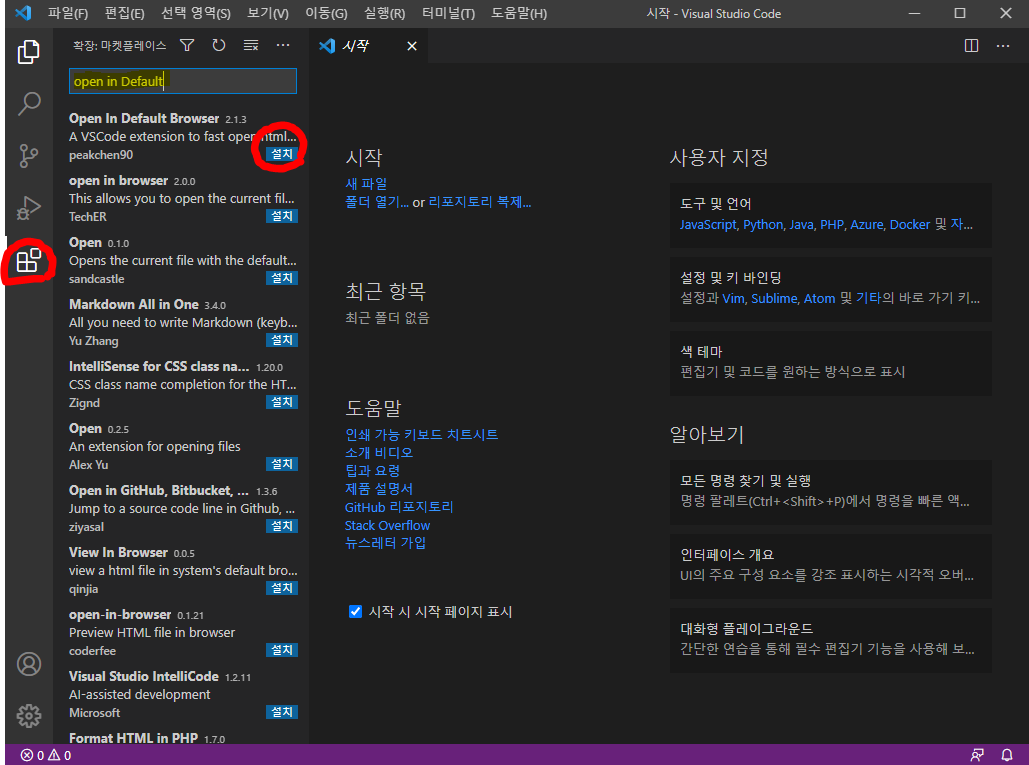
Task: Clear extensions search results icon
Action: click(251, 45)
